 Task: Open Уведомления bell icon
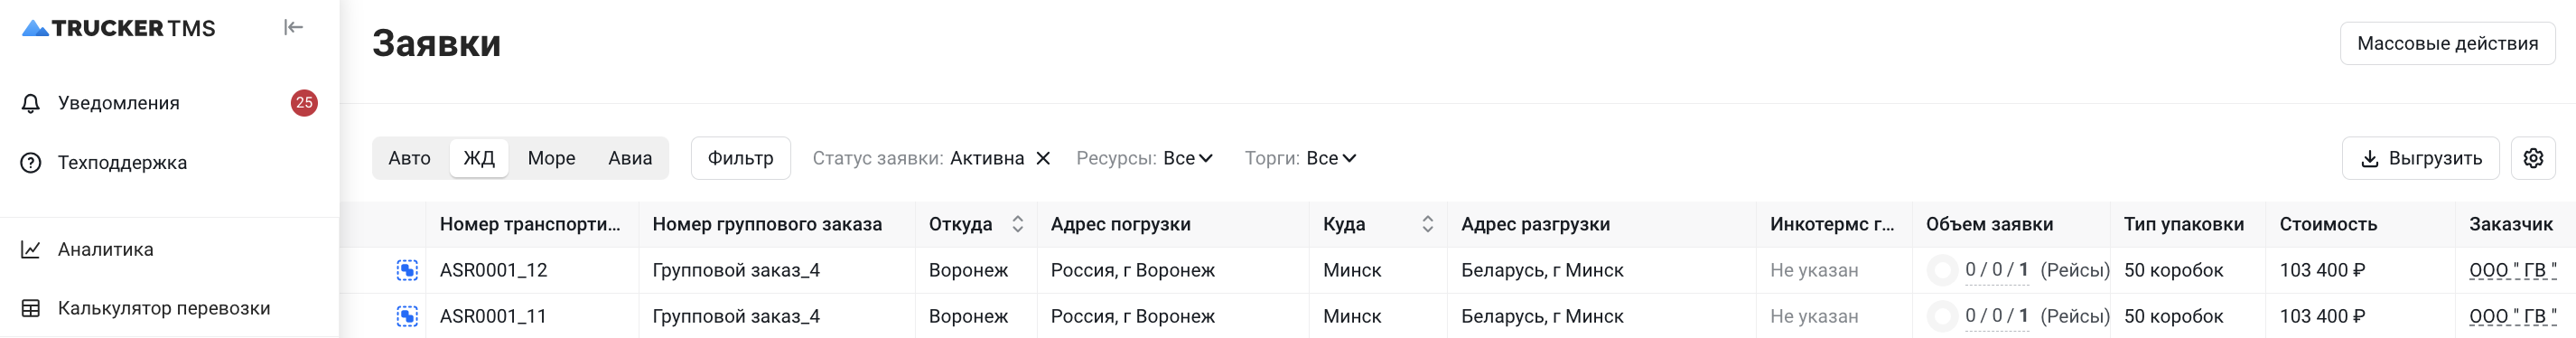click(x=31, y=103)
